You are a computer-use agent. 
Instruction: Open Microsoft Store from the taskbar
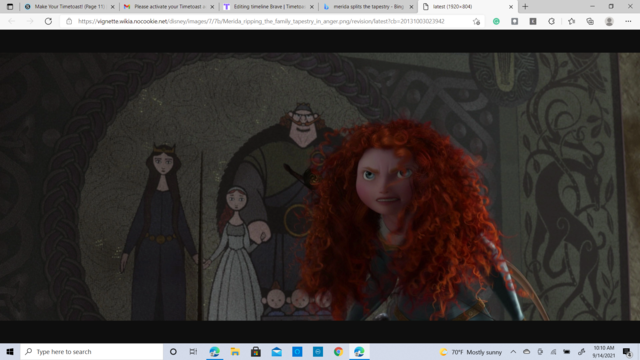coord(256,351)
